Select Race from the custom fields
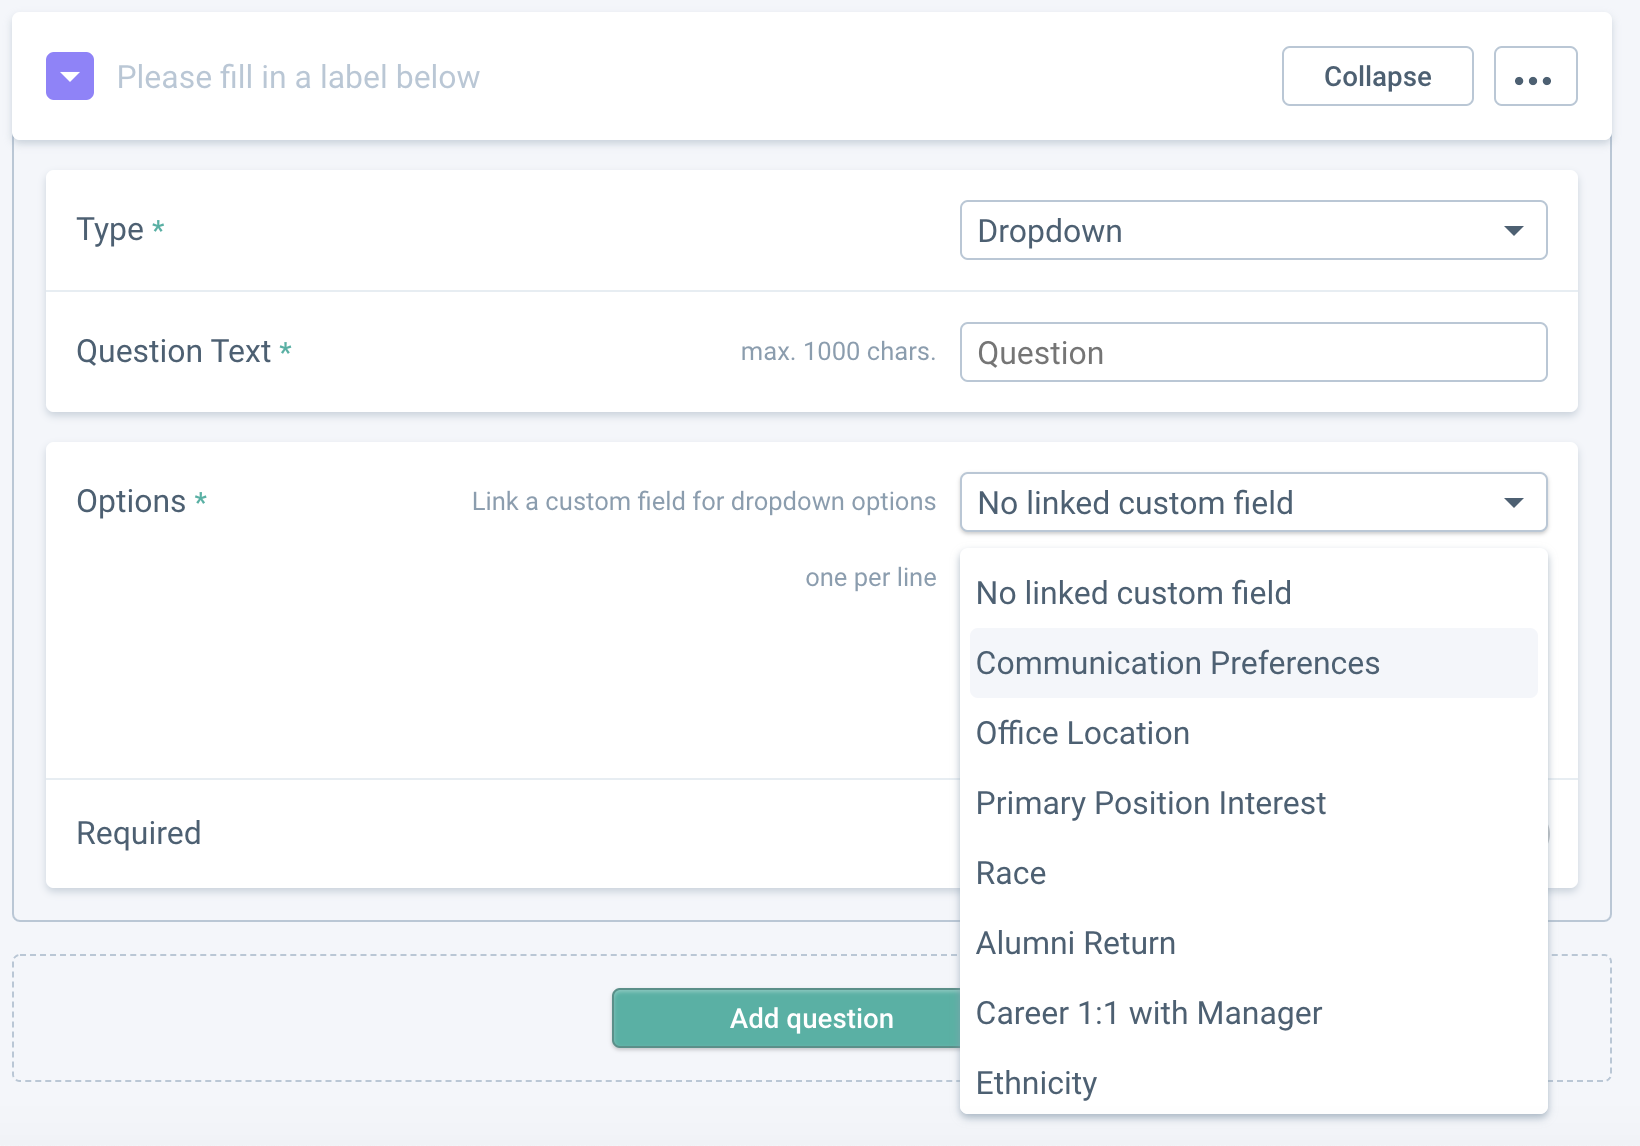This screenshot has width=1640, height=1146. [1253, 873]
